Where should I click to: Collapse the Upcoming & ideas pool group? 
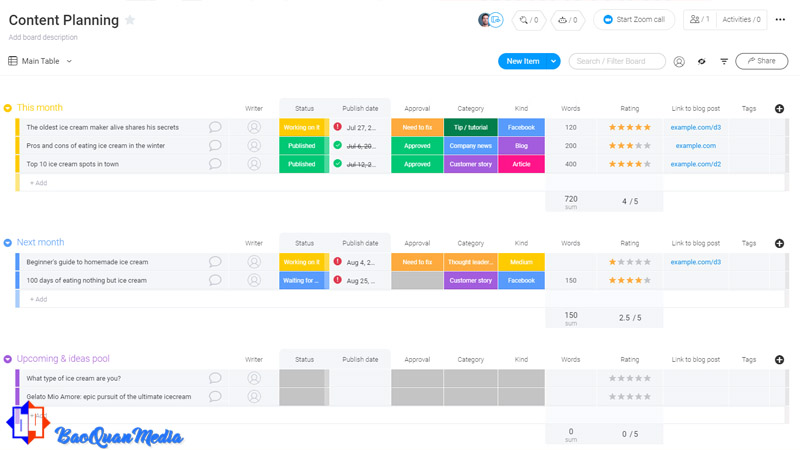pyautogui.click(x=8, y=359)
